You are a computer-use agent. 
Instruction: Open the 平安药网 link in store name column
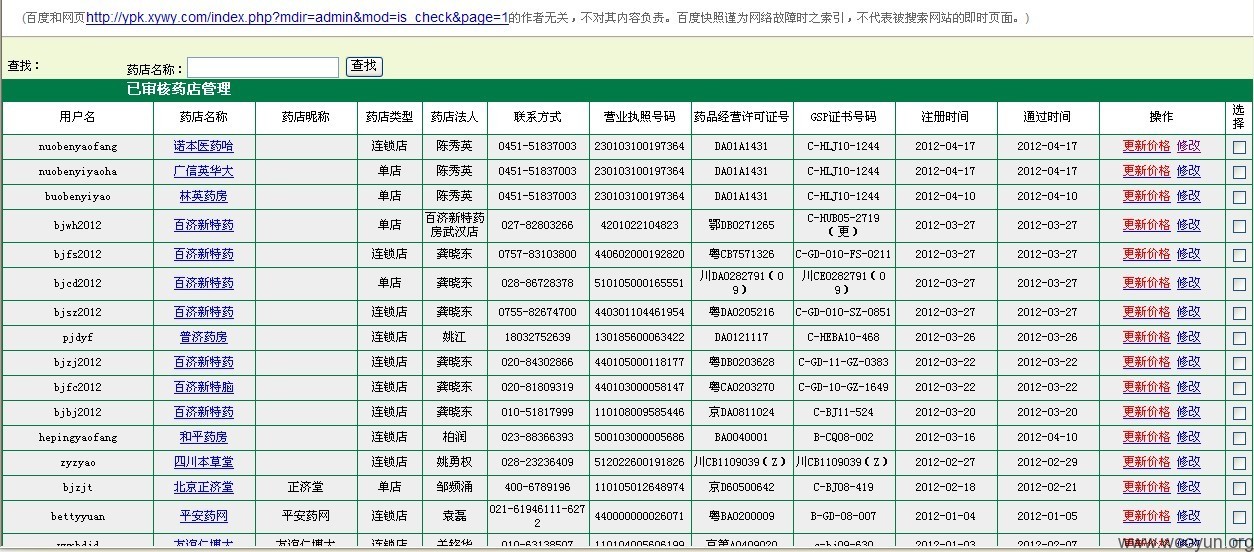[204, 516]
